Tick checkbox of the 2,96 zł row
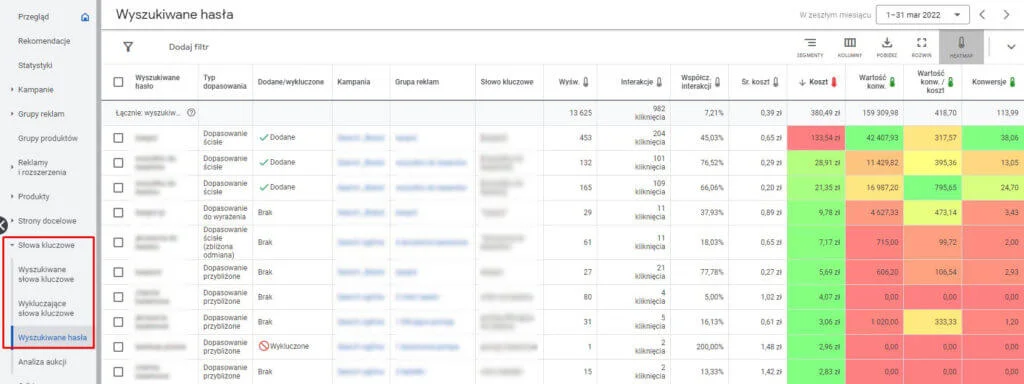Image resolution: width=1024 pixels, height=384 pixels. [118, 347]
